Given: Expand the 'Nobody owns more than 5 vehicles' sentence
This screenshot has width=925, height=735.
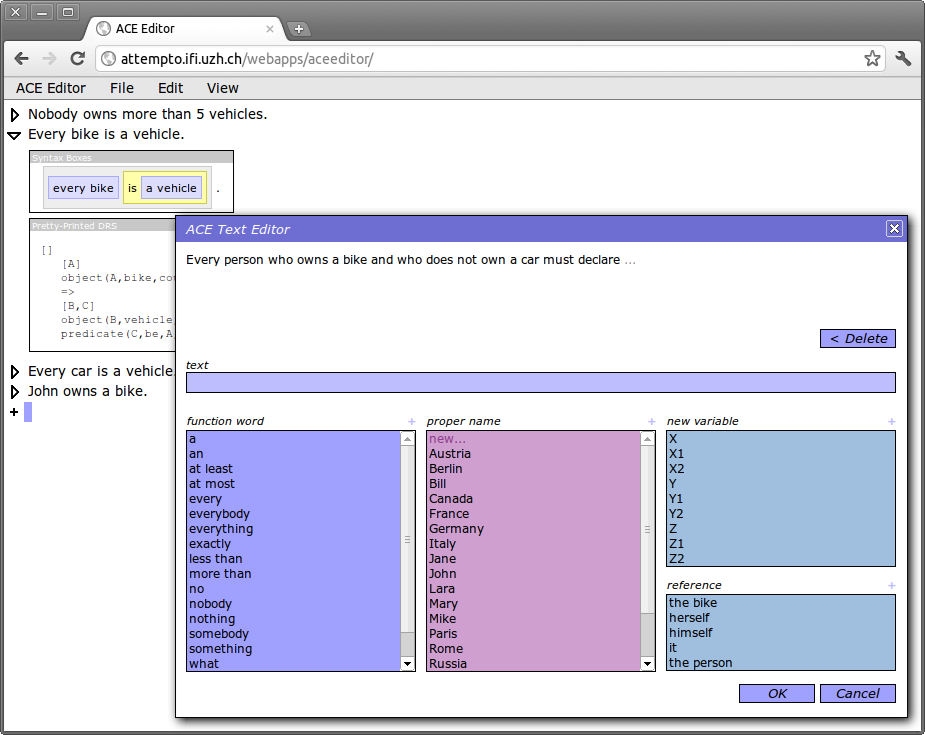Looking at the screenshot, I should click(15, 115).
